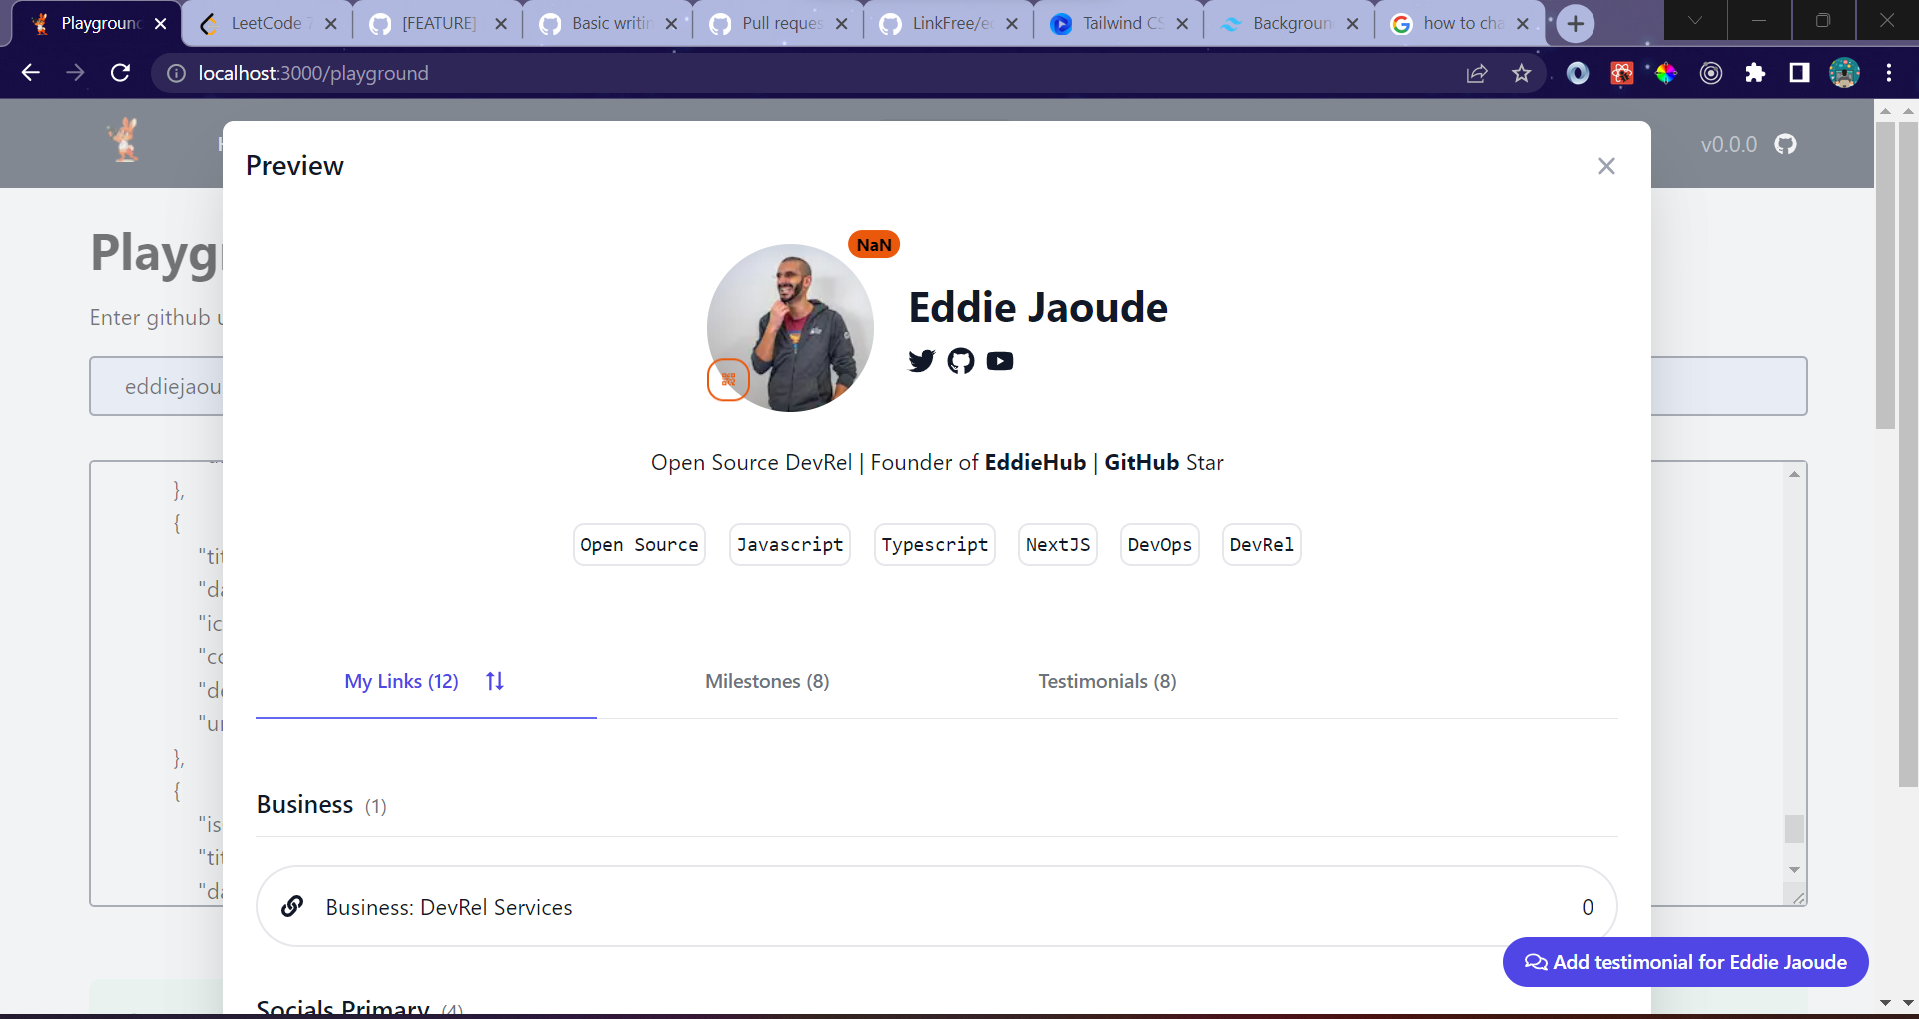
Task: Switch to the Milestones tab
Action: (x=766, y=681)
